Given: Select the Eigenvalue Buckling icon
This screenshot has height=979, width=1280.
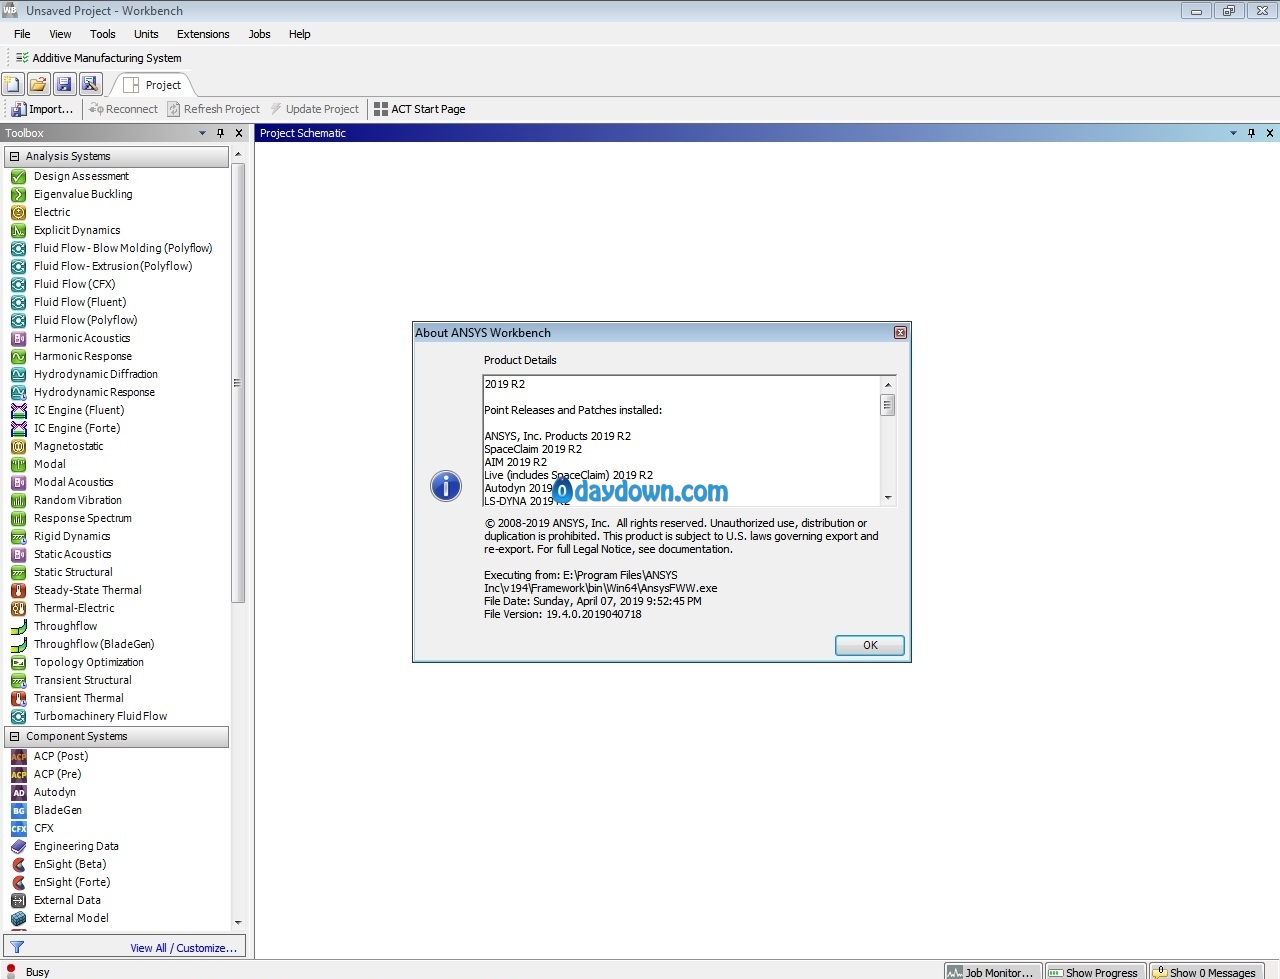Looking at the screenshot, I should click(x=18, y=194).
